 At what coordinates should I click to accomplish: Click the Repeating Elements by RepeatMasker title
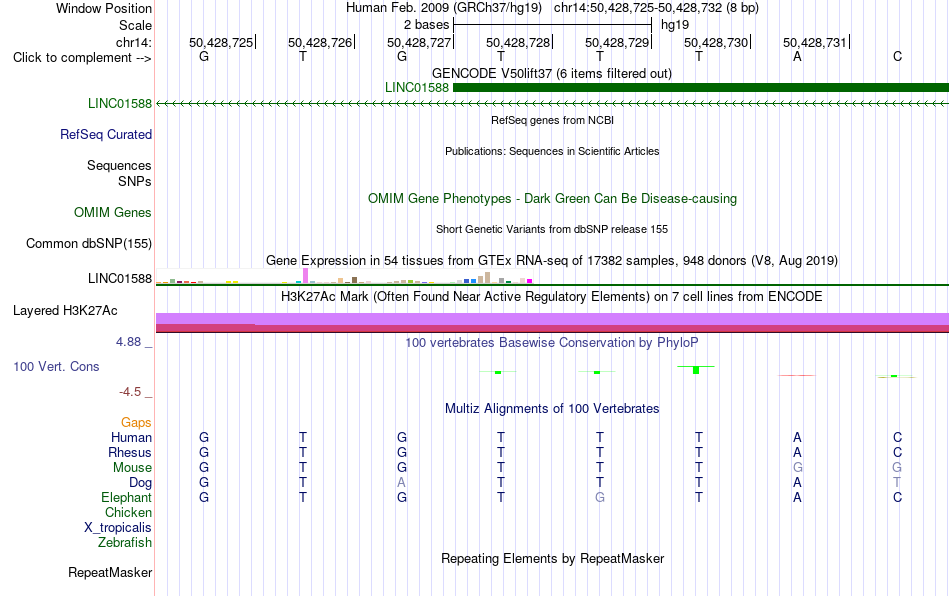(552, 558)
